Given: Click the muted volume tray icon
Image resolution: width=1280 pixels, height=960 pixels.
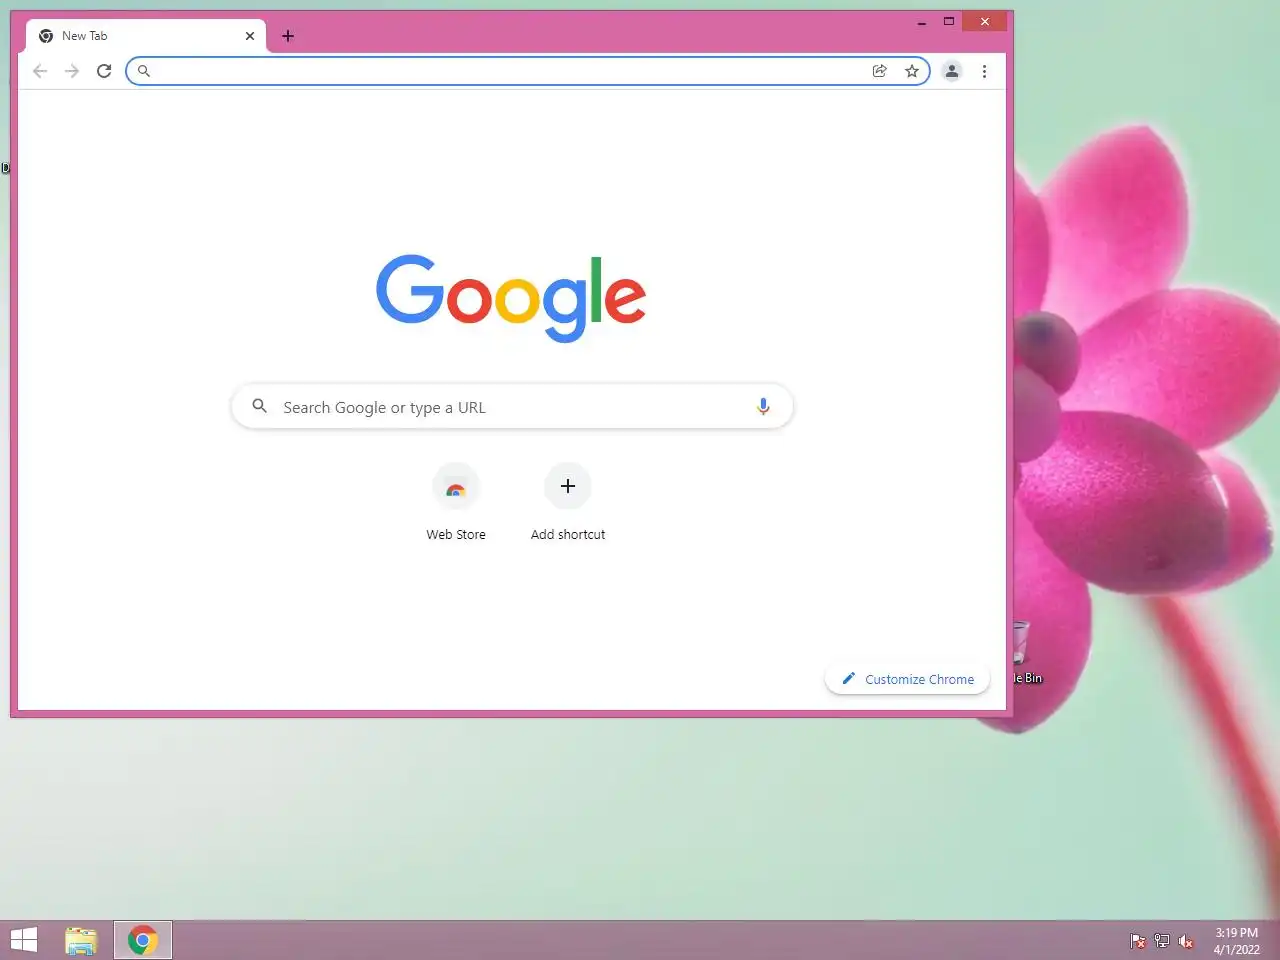Looking at the screenshot, I should (1186, 941).
